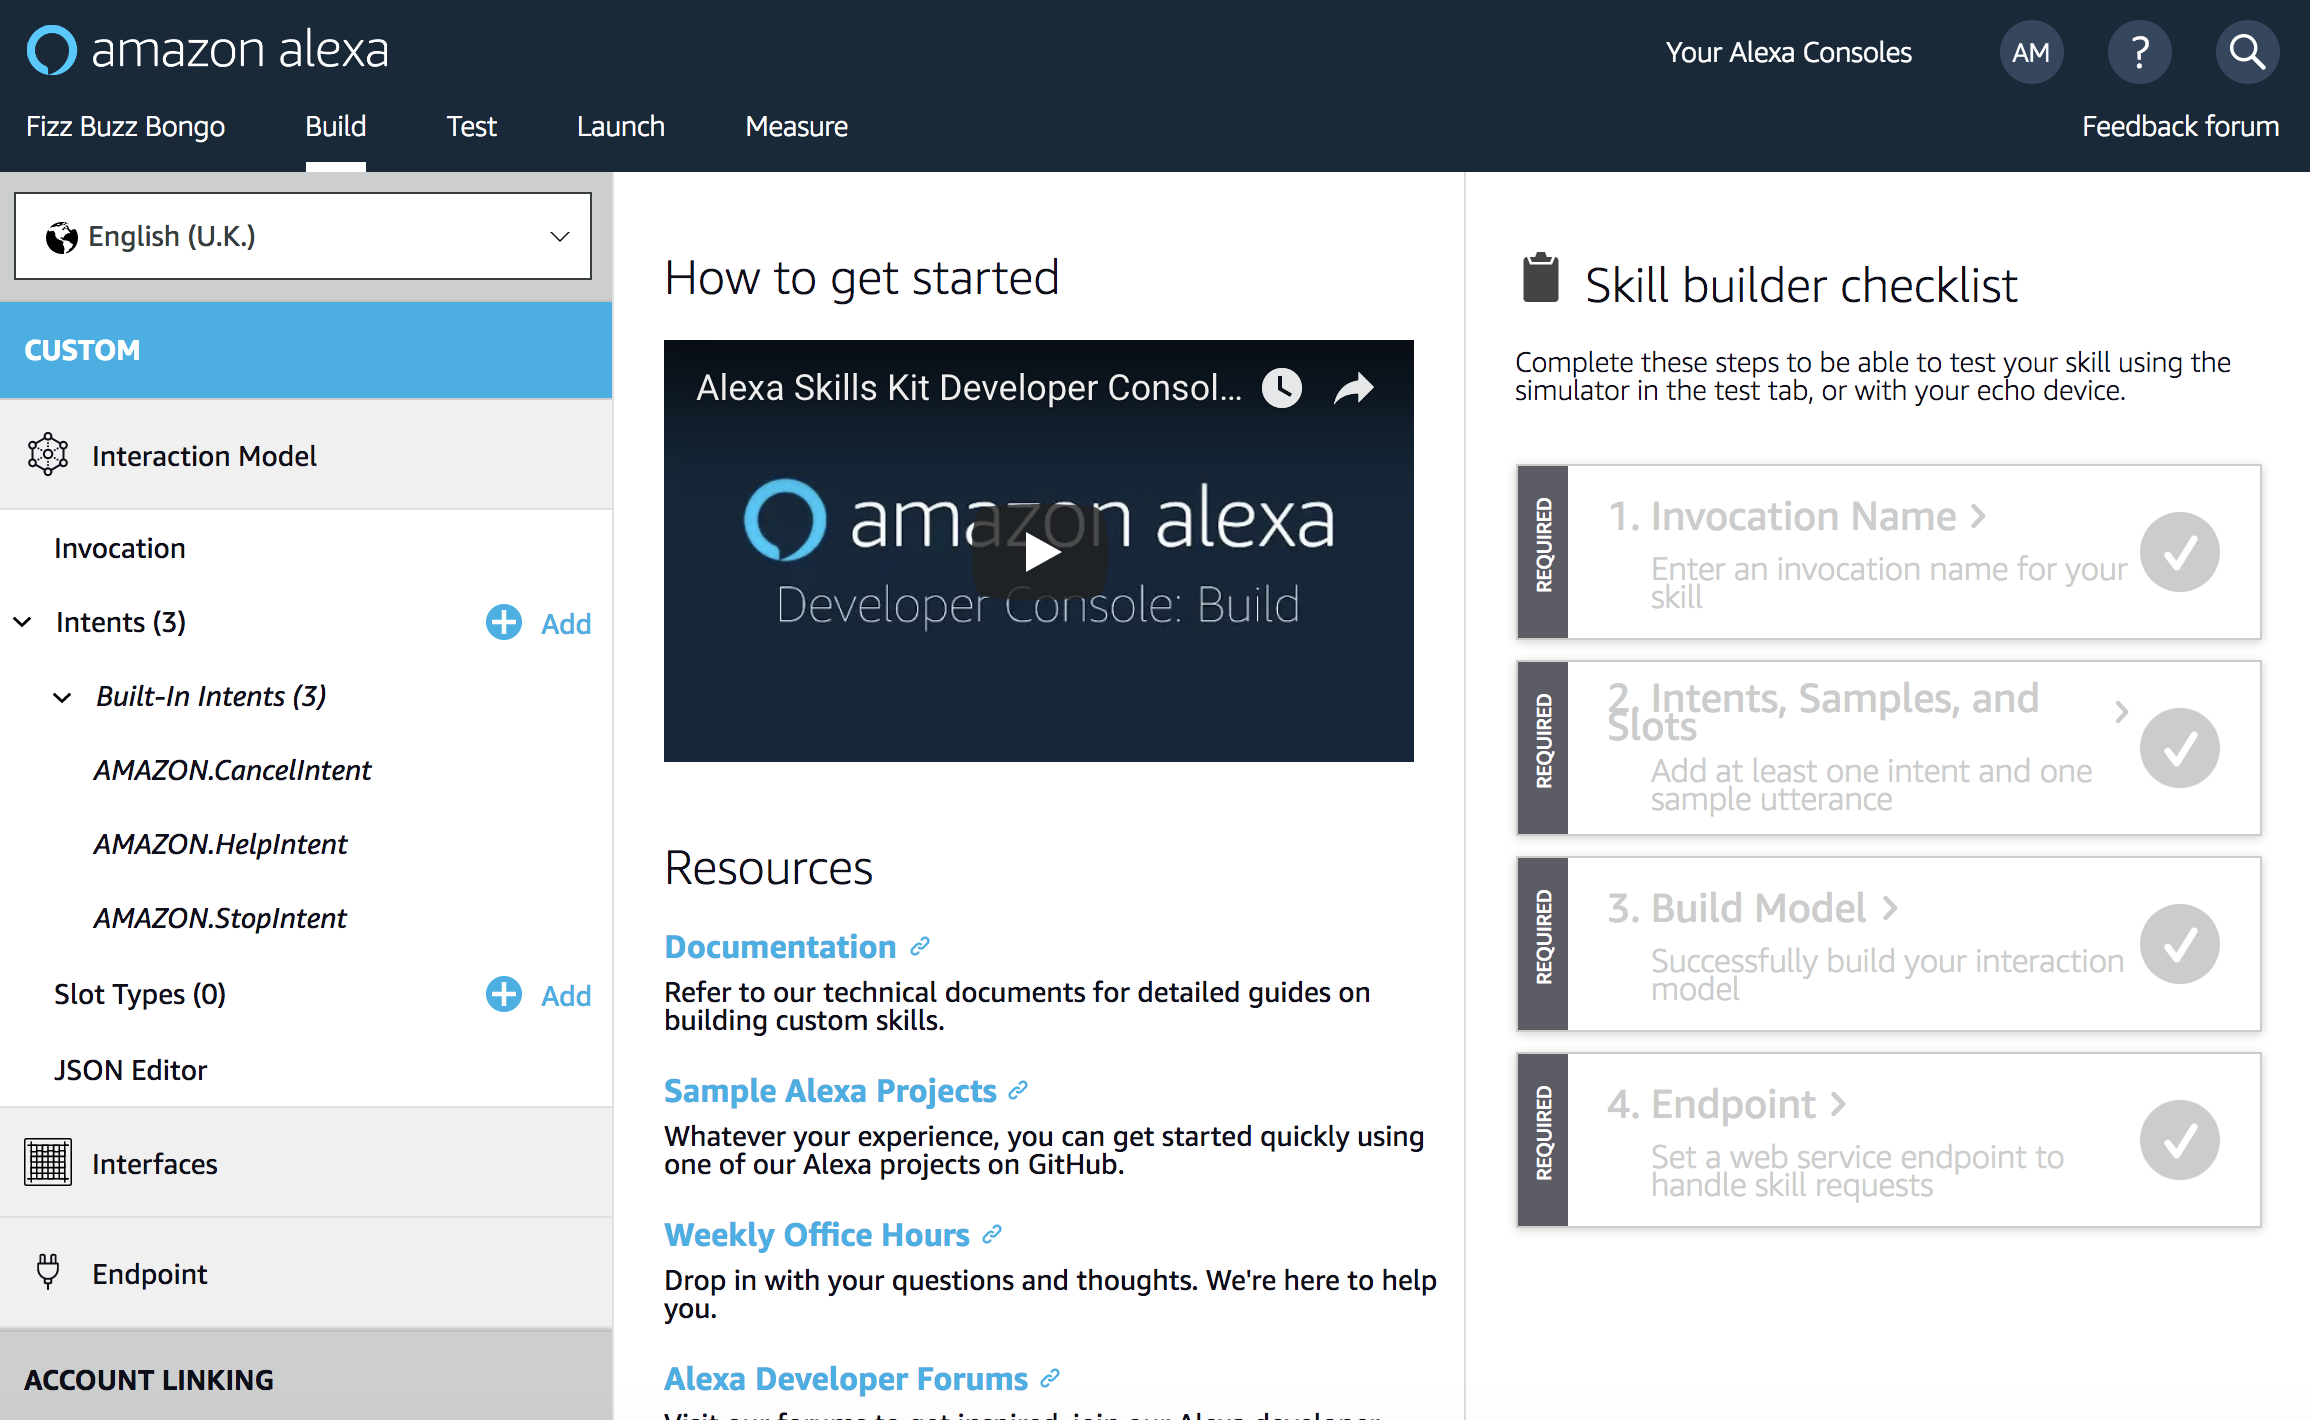Click link icon next to Weekly Office Hours
2310x1420 pixels.
(x=991, y=1234)
